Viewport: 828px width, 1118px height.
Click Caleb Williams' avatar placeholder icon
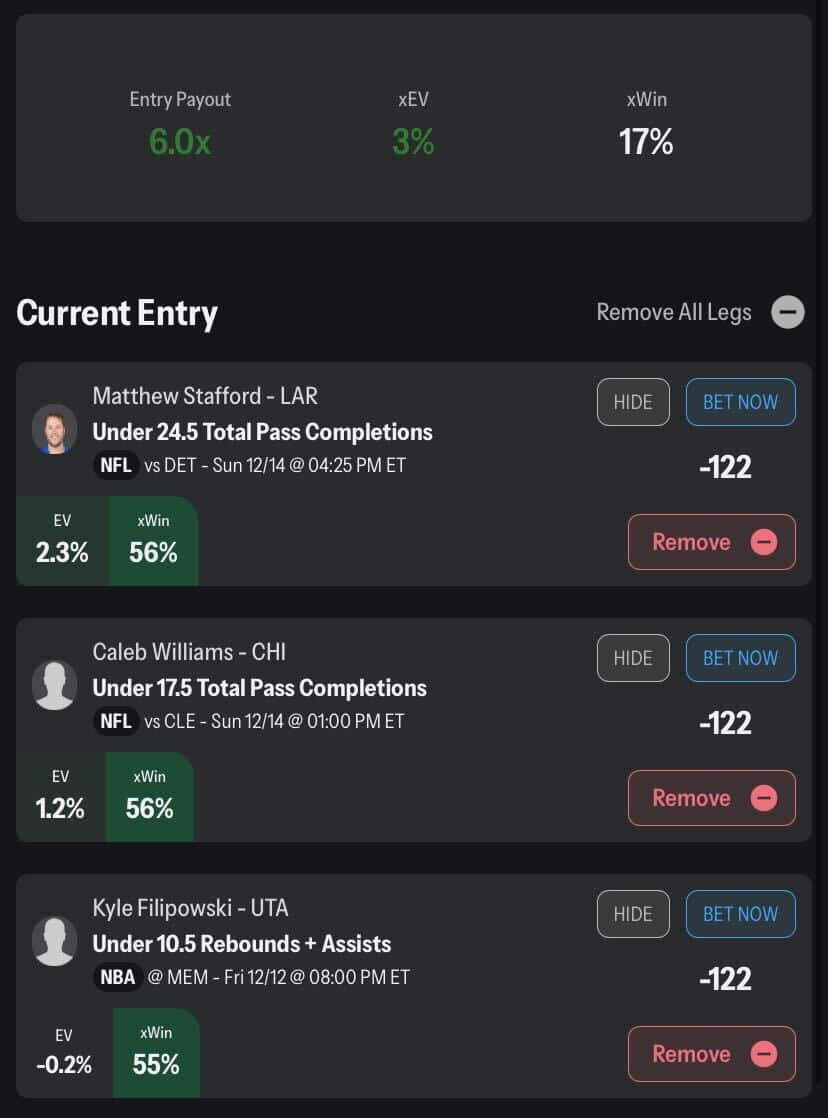[54, 685]
